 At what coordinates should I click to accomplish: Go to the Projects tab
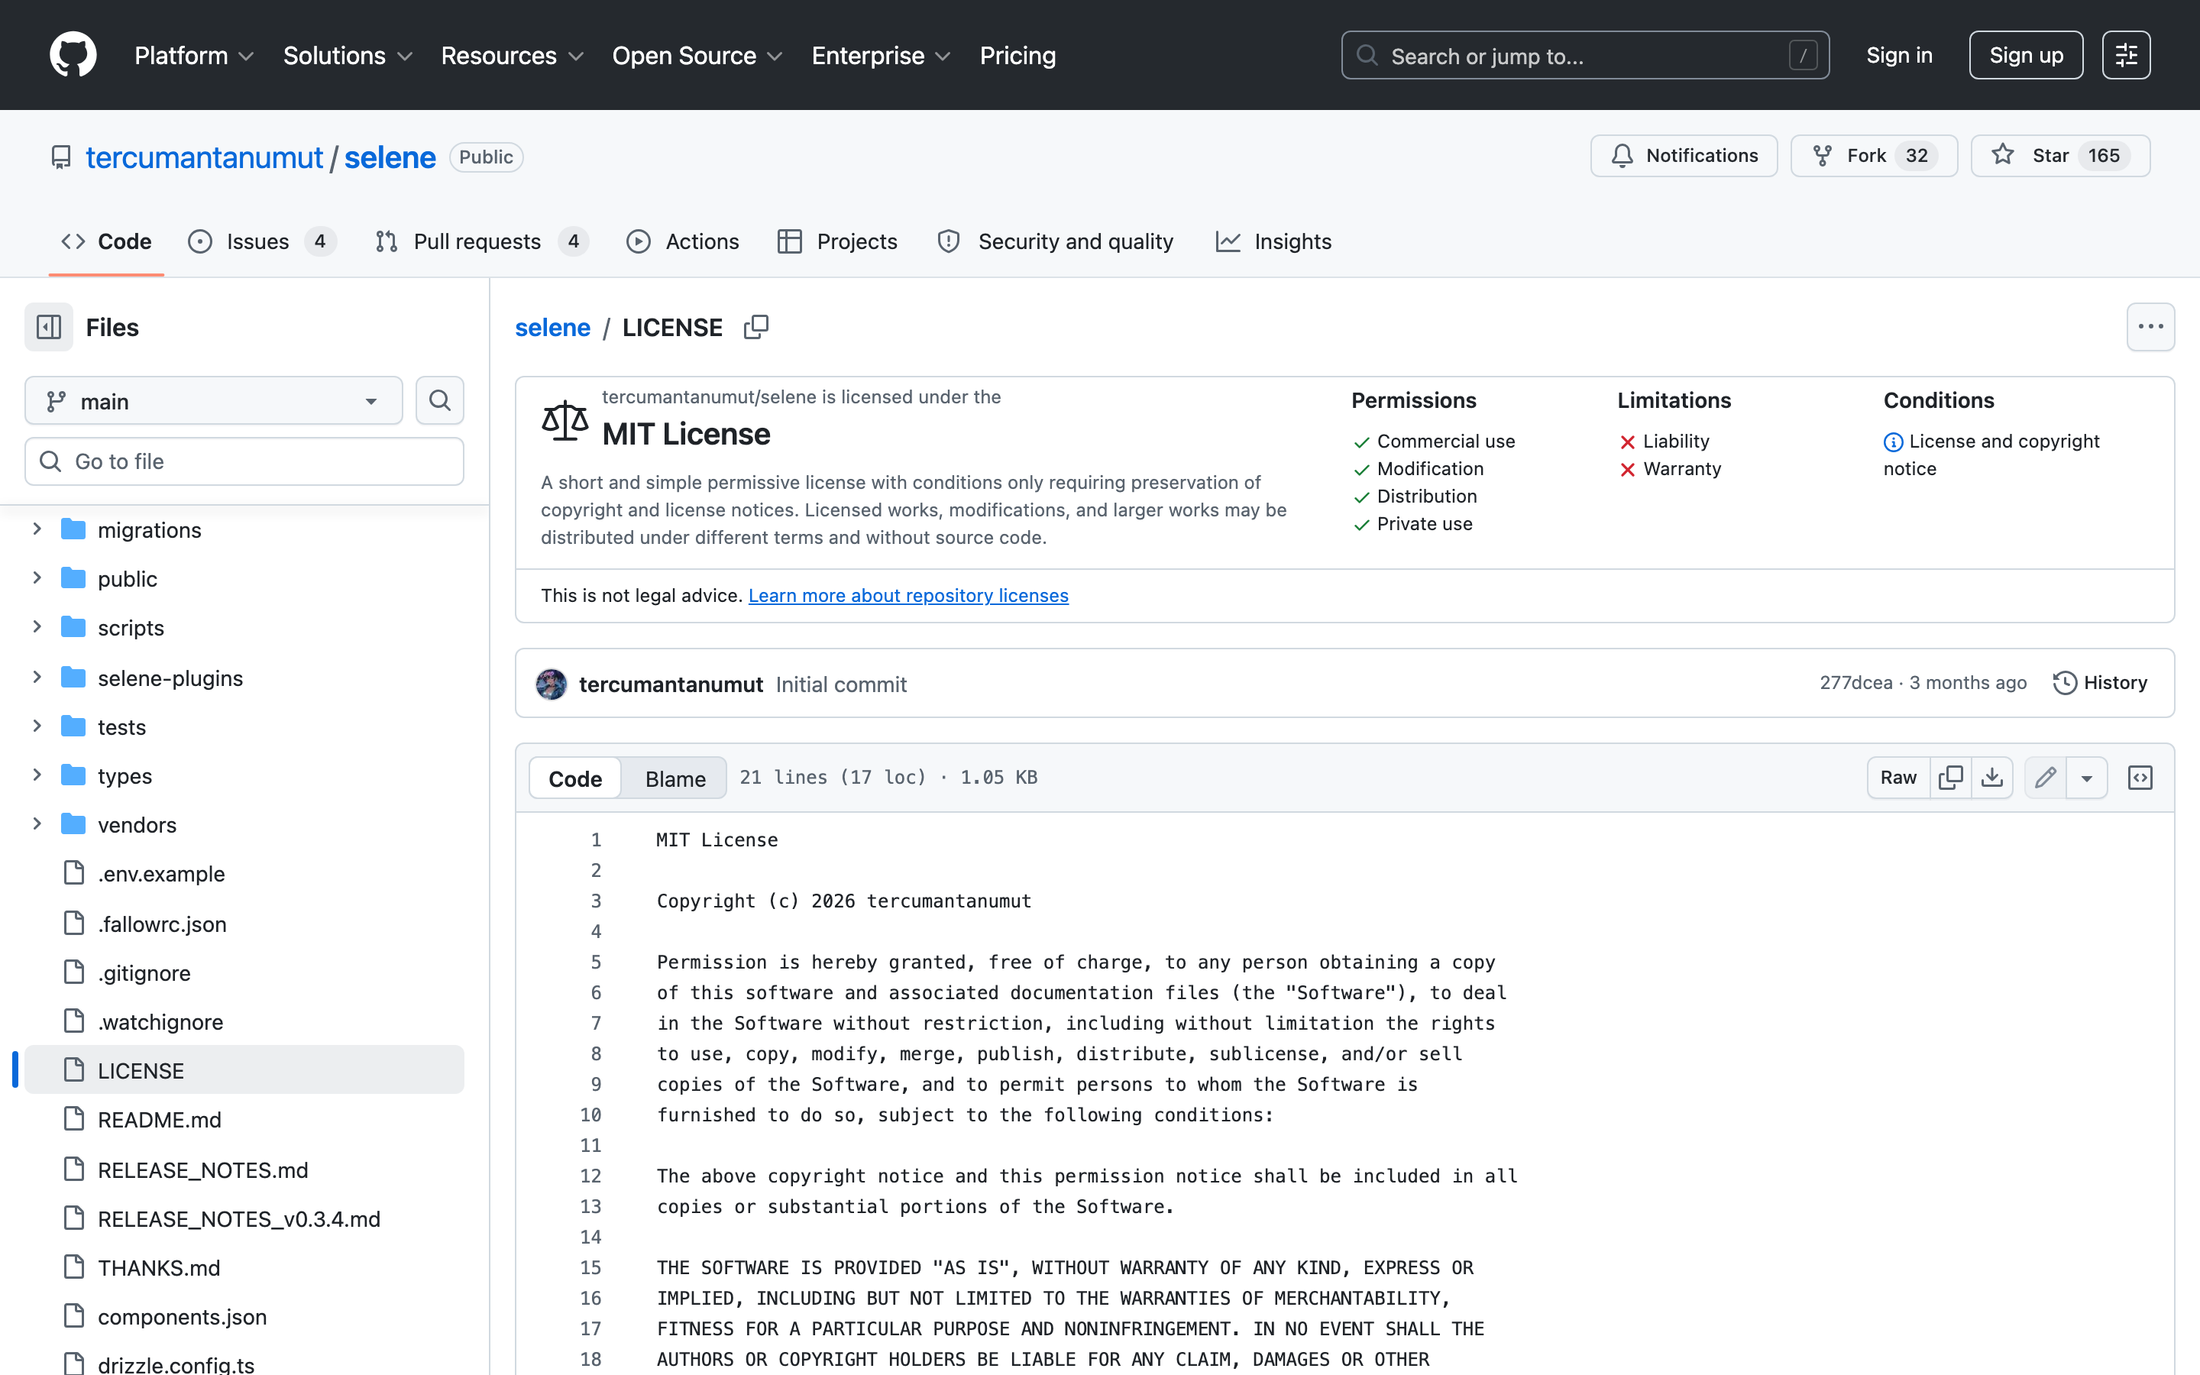pyautogui.click(x=838, y=242)
